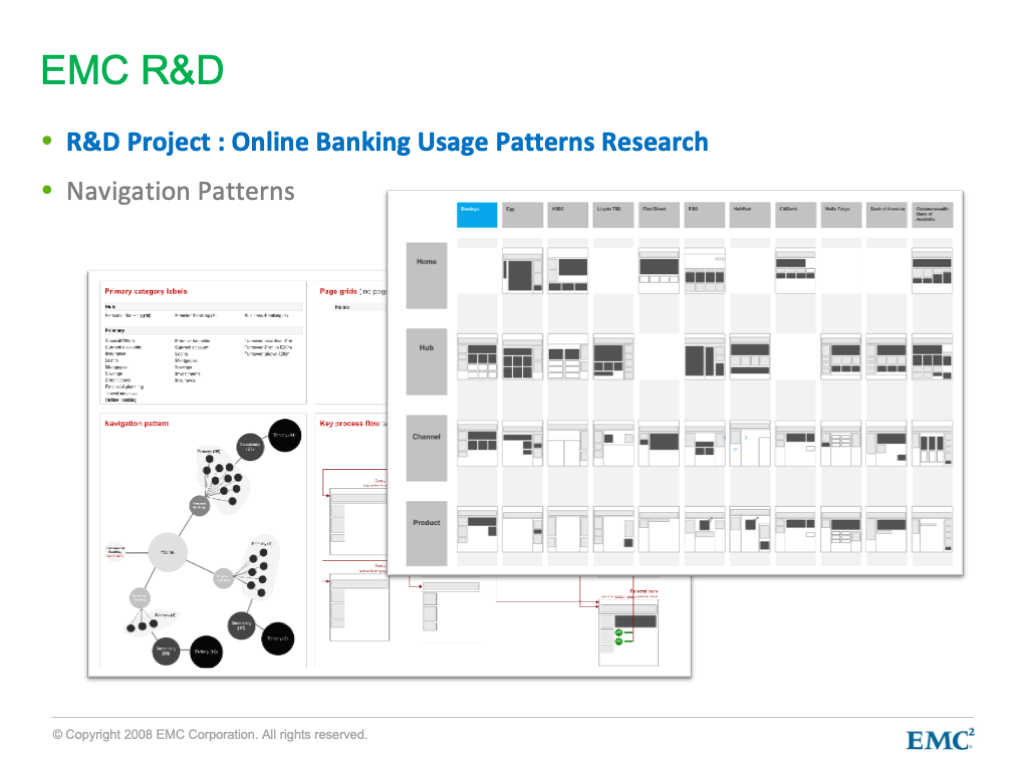Screen dimensions: 1024x768
Task: Open the Barclays Channel page wireframe
Action: [x=477, y=443]
